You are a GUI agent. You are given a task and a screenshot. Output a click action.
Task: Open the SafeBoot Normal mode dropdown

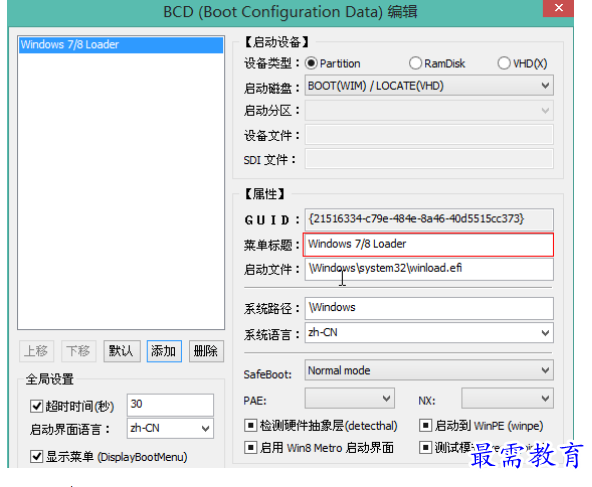(x=429, y=370)
